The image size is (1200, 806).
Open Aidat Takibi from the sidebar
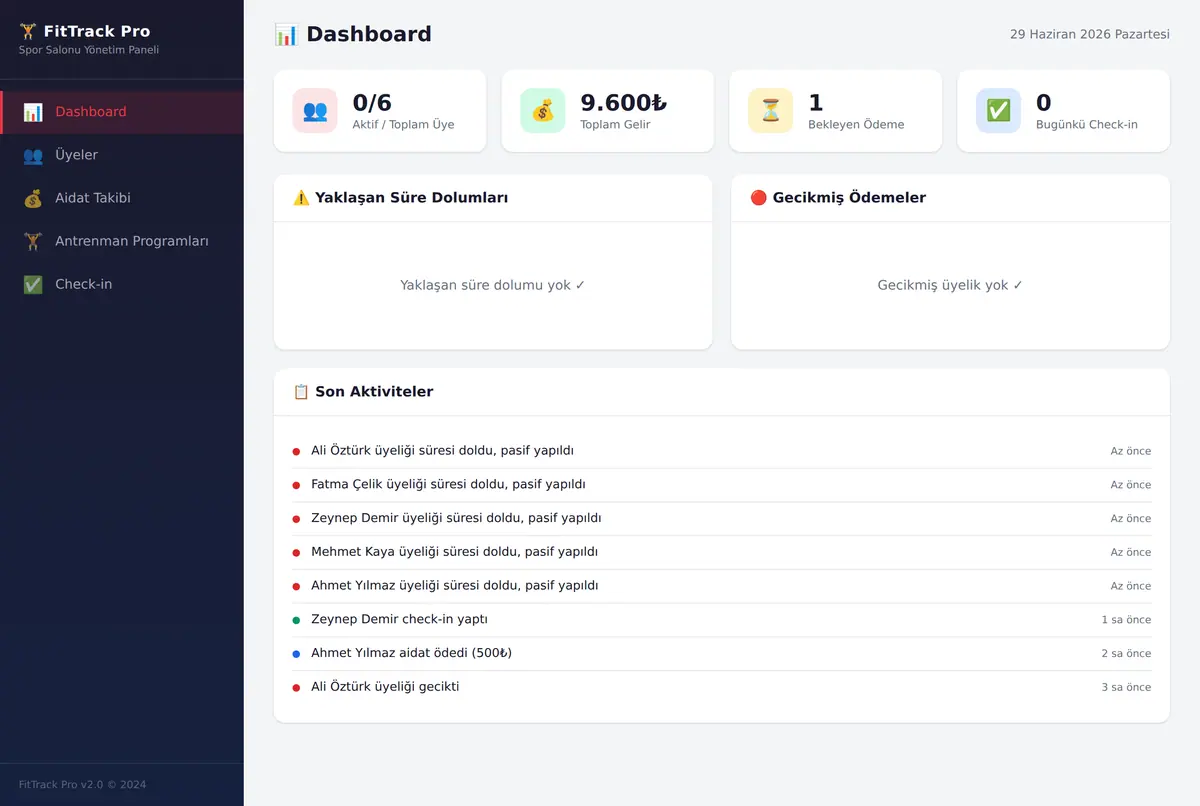pyautogui.click(x=122, y=198)
